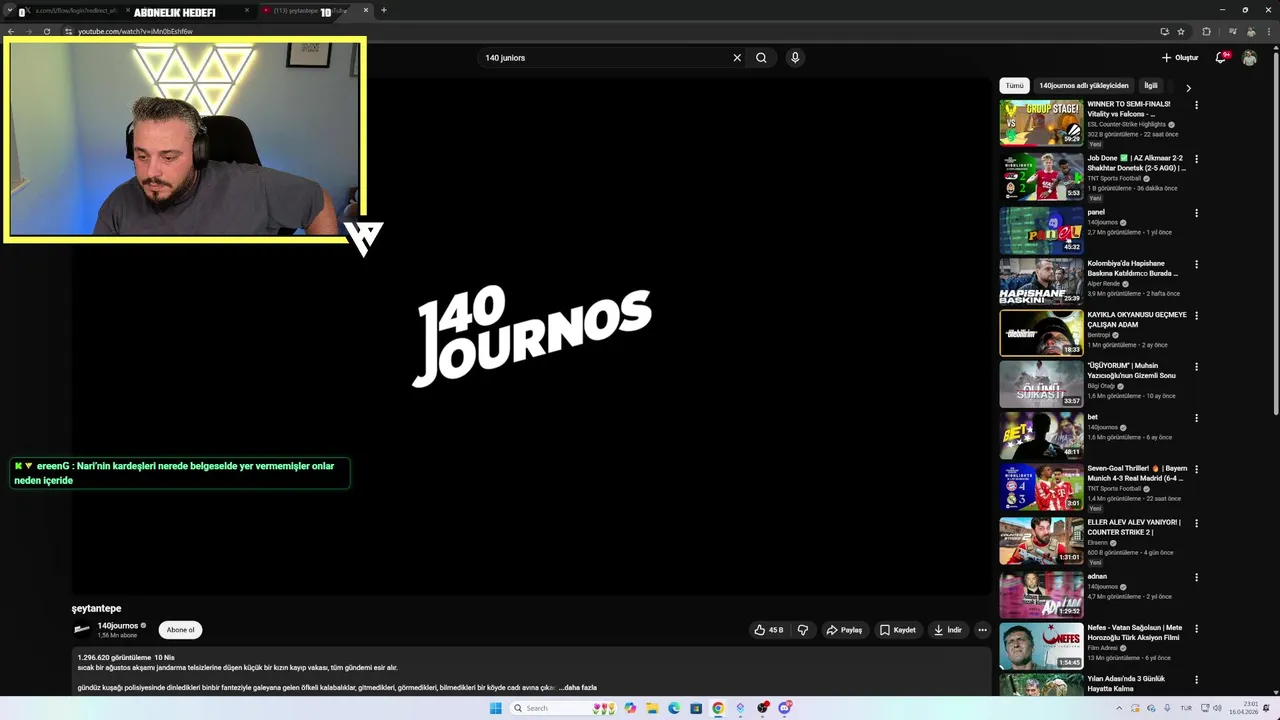Open YouTube notifications bell
1280x720 pixels.
[x=1220, y=58]
